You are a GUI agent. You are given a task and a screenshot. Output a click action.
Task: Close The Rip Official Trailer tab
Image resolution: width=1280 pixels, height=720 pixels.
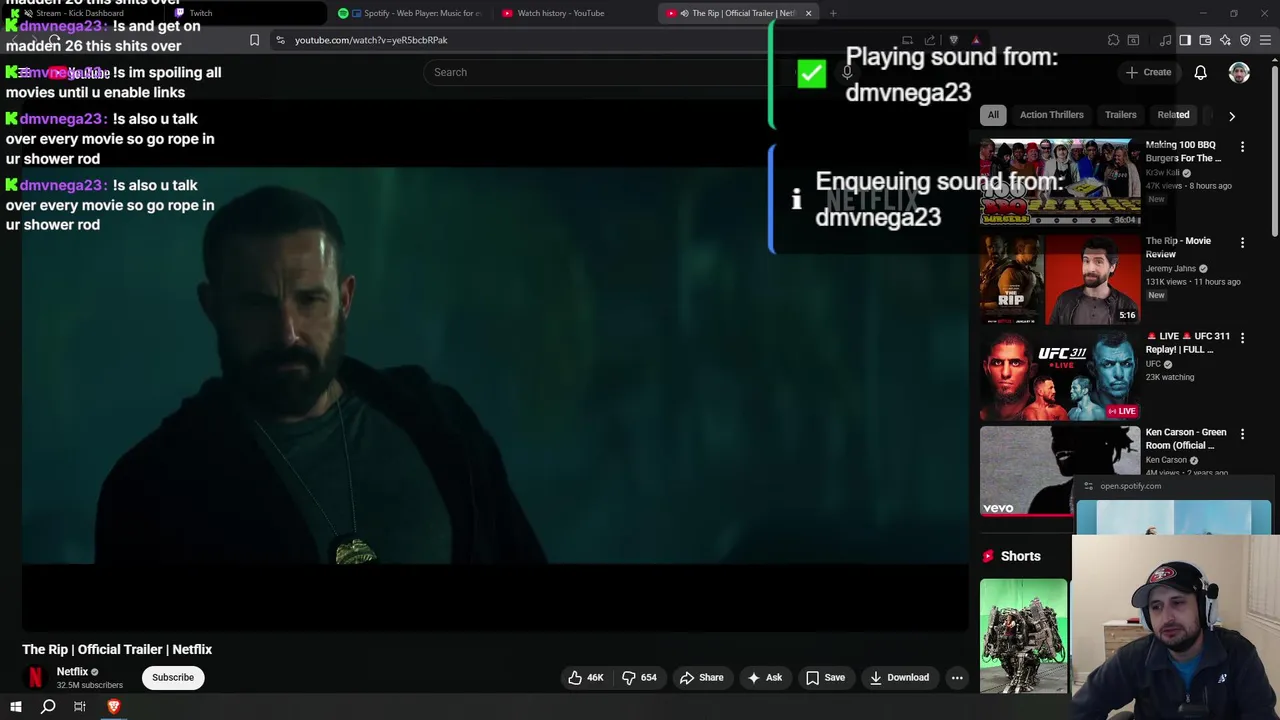808,13
